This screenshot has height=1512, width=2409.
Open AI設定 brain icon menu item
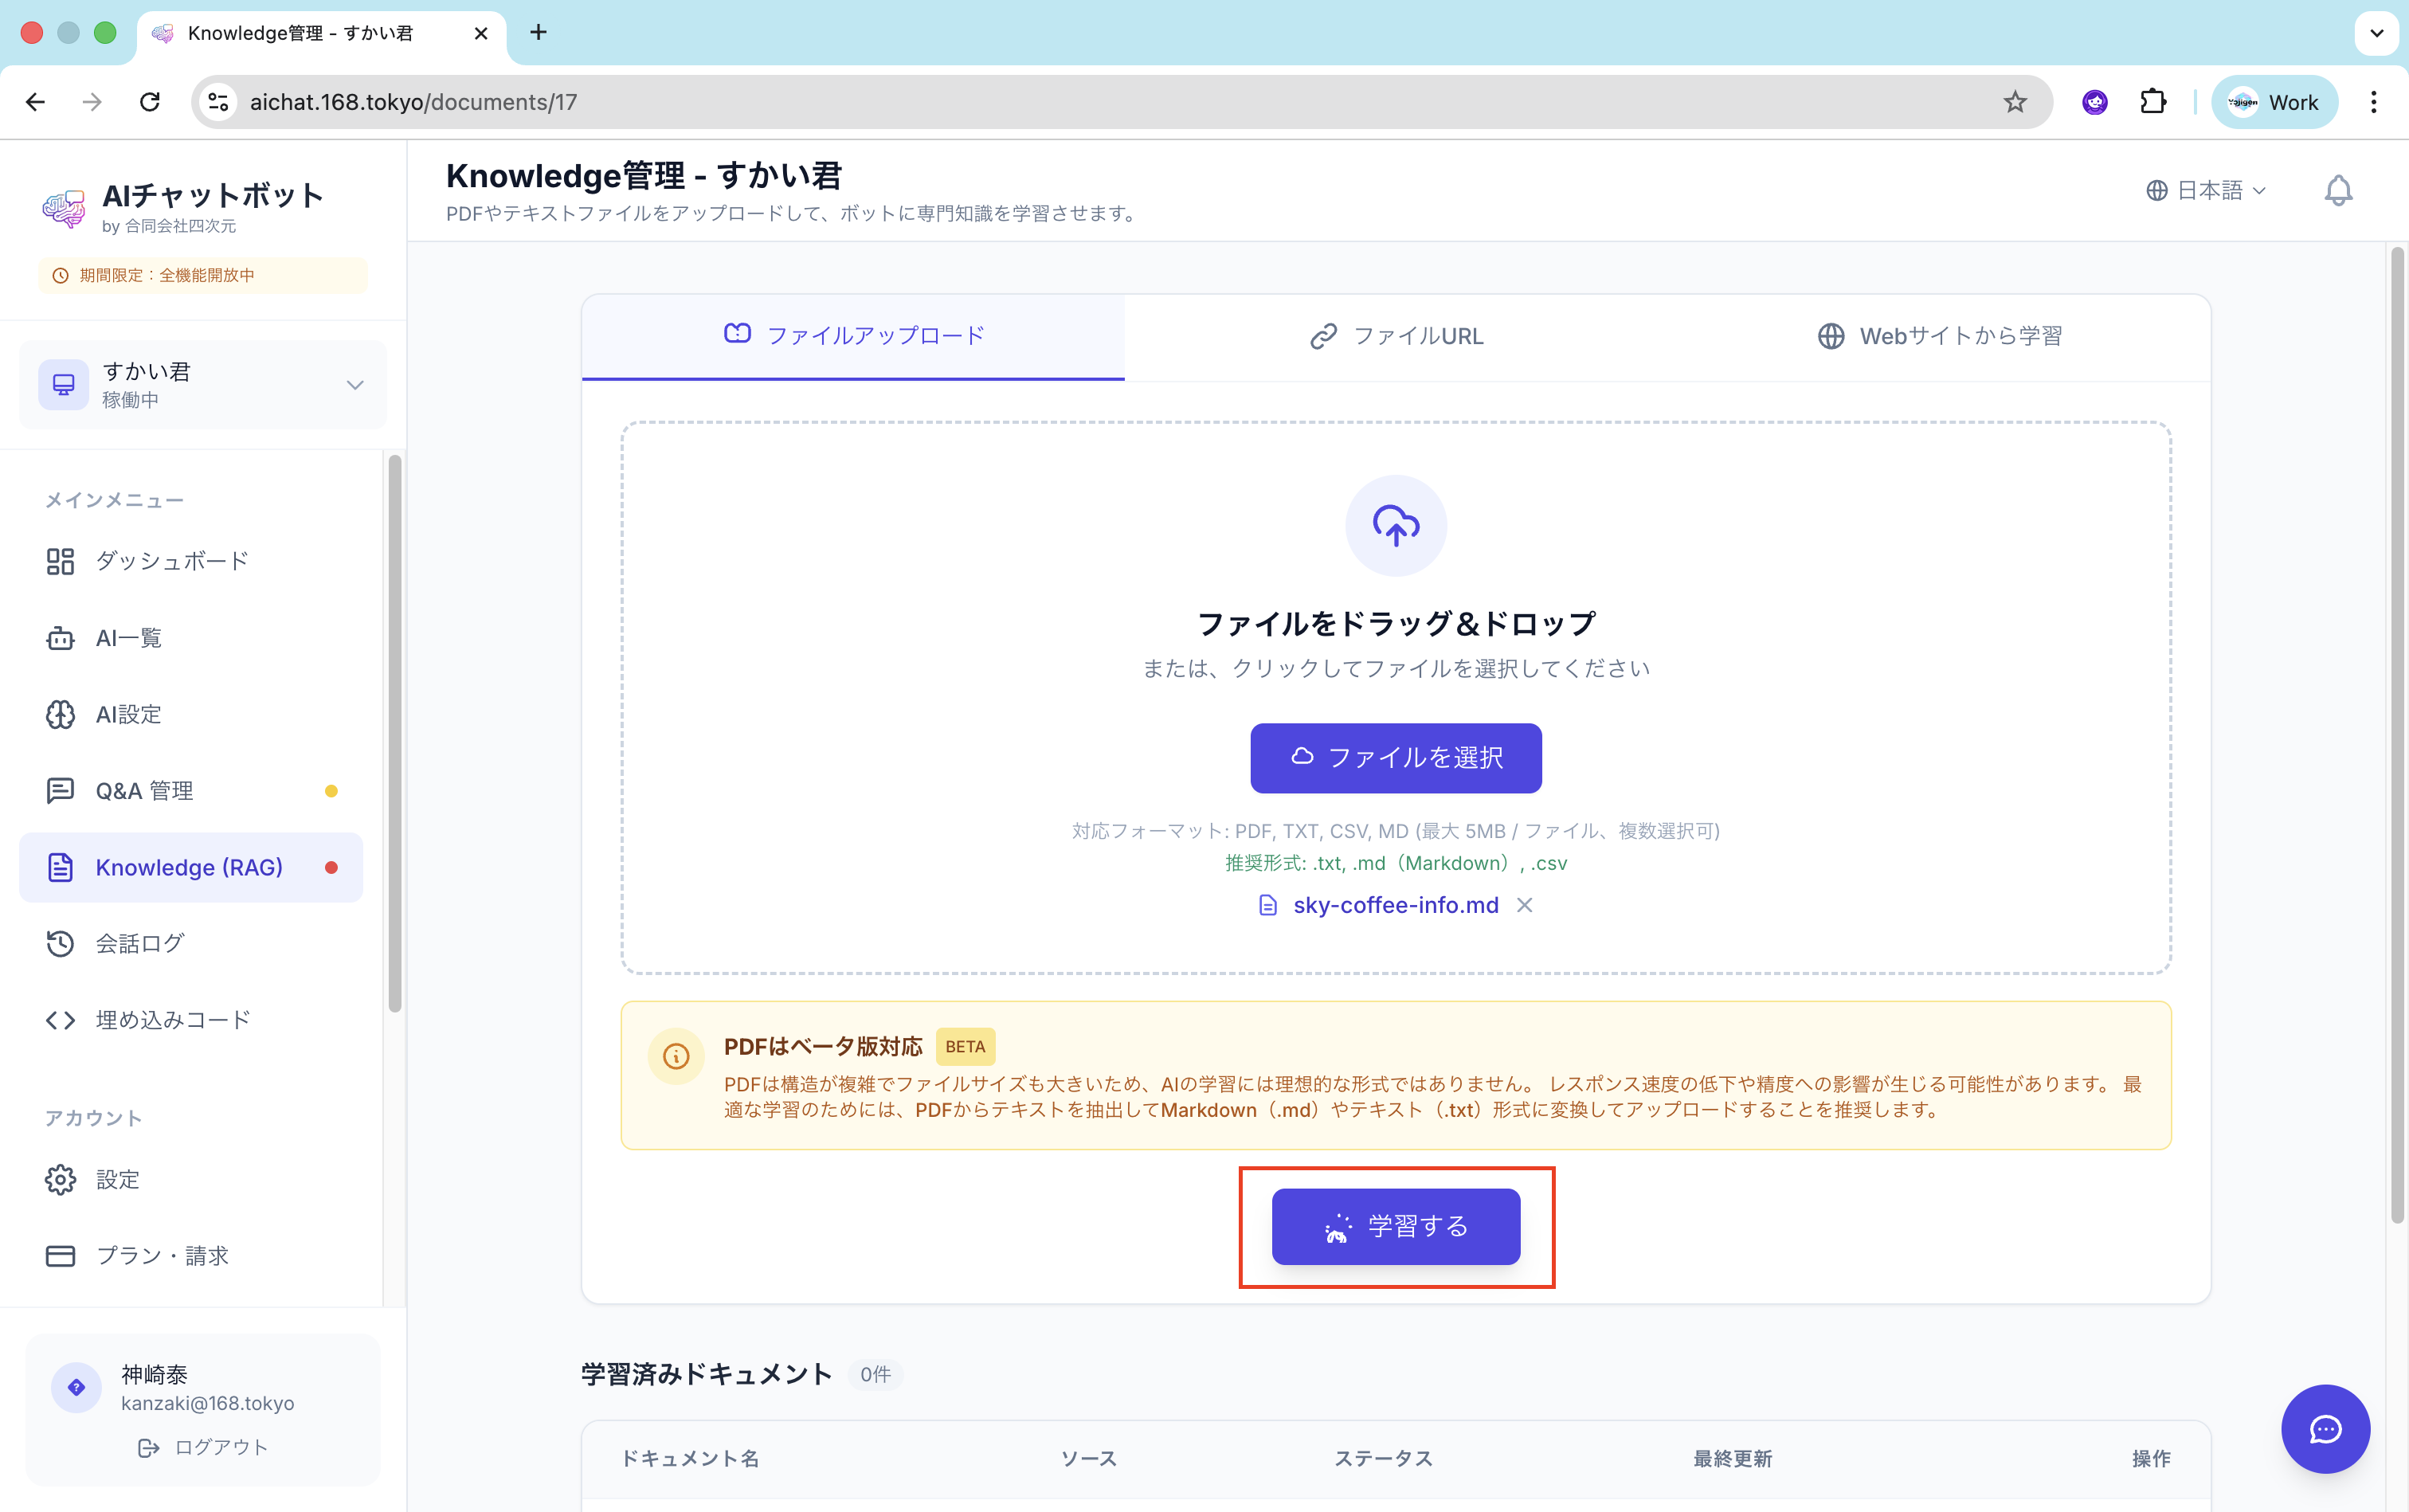pyautogui.click(x=128, y=714)
